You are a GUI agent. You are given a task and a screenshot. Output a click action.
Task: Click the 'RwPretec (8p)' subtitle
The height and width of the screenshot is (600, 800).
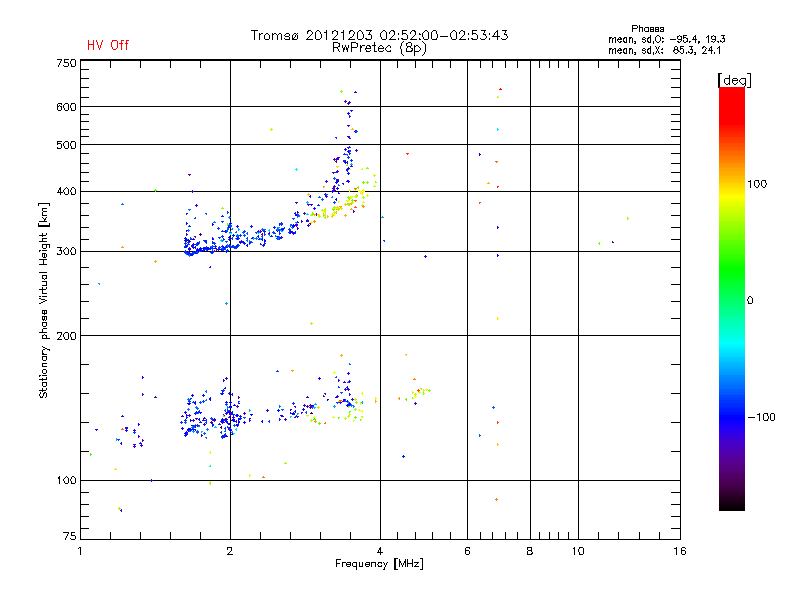[x=379, y=48]
